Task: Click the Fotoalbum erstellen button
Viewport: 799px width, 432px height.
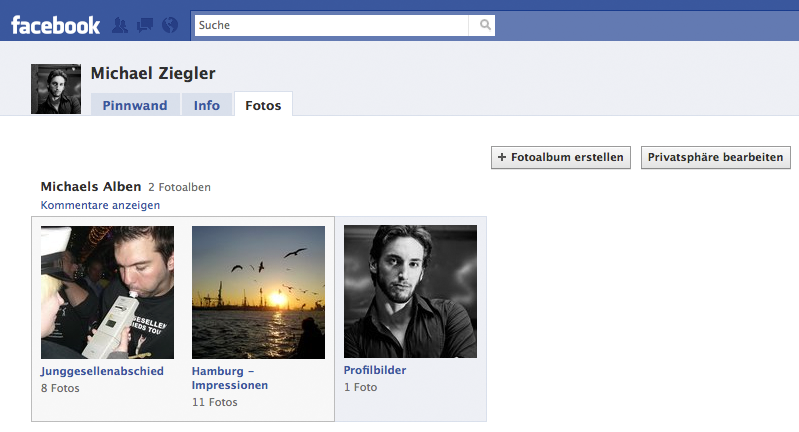Action: click(x=561, y=157)
